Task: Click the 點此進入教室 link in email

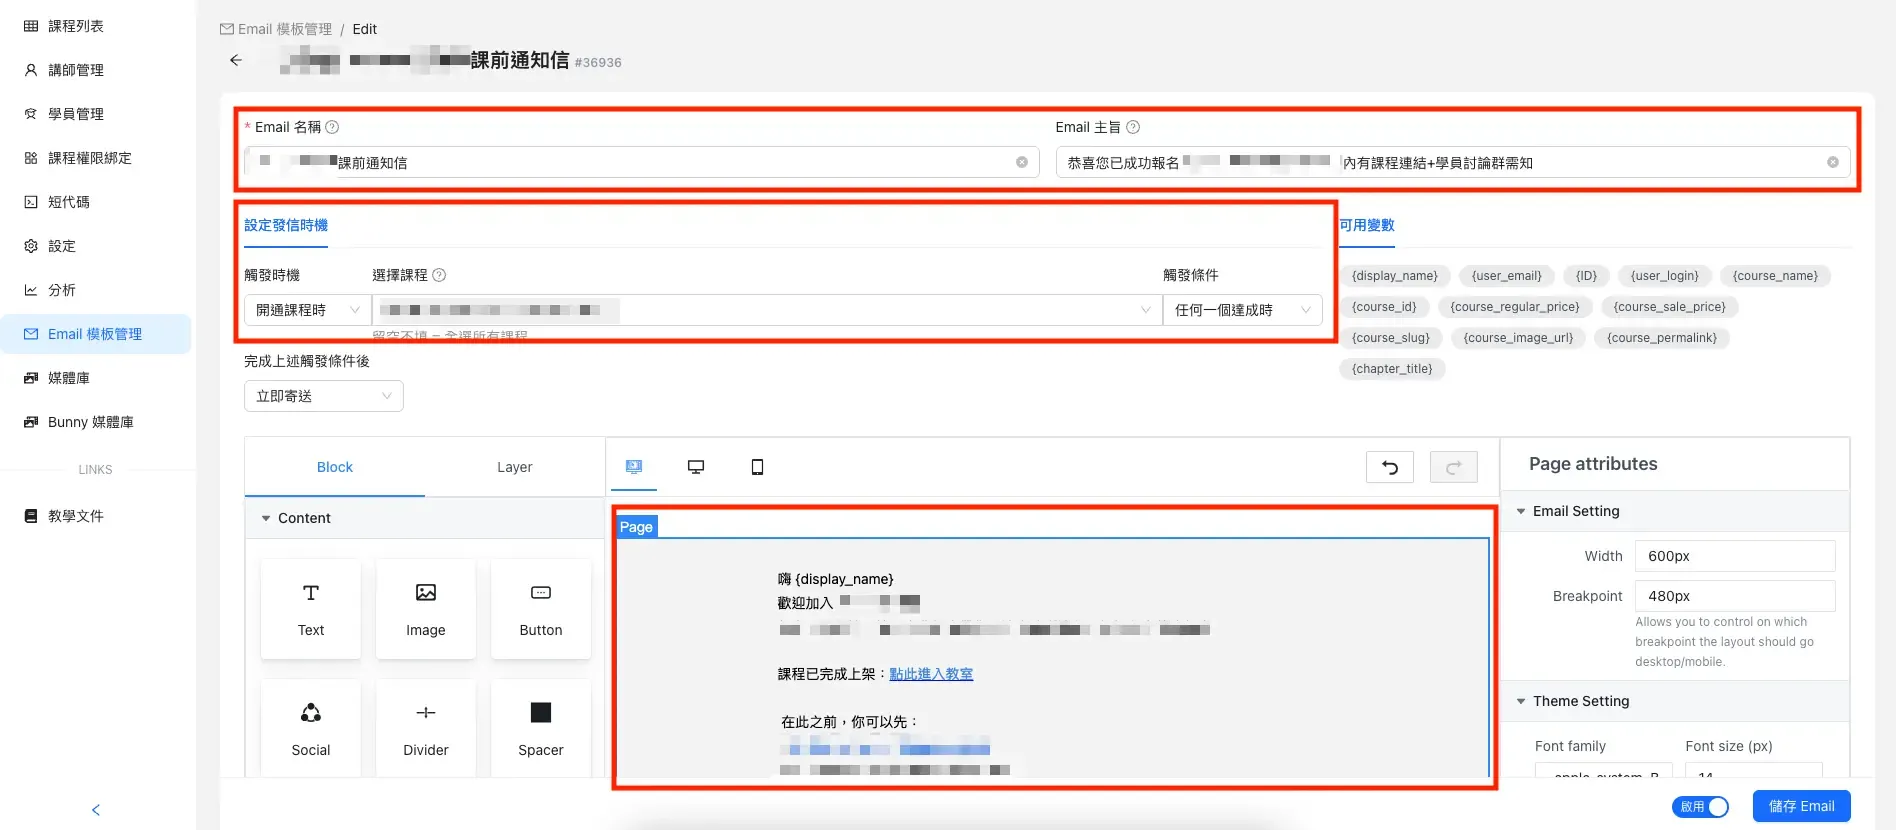Action: pos(931,674)
